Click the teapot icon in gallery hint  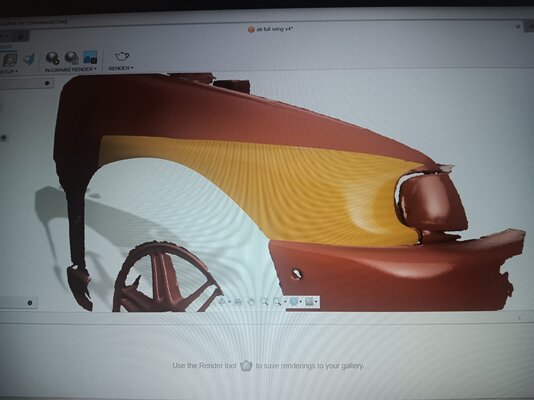(x=246, y=366)
